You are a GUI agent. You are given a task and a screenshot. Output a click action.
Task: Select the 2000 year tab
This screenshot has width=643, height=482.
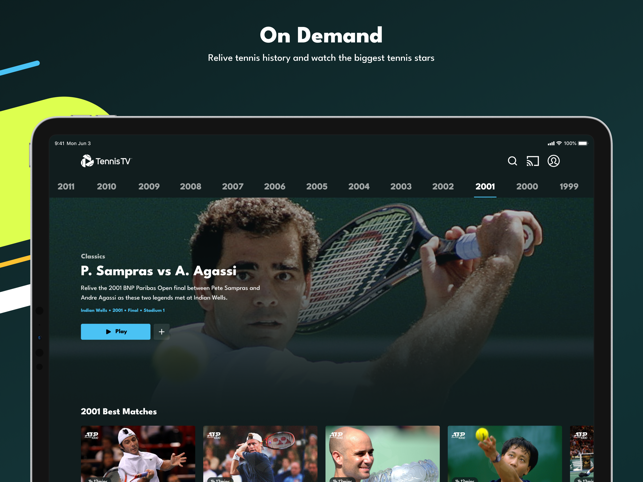point(527,186)
